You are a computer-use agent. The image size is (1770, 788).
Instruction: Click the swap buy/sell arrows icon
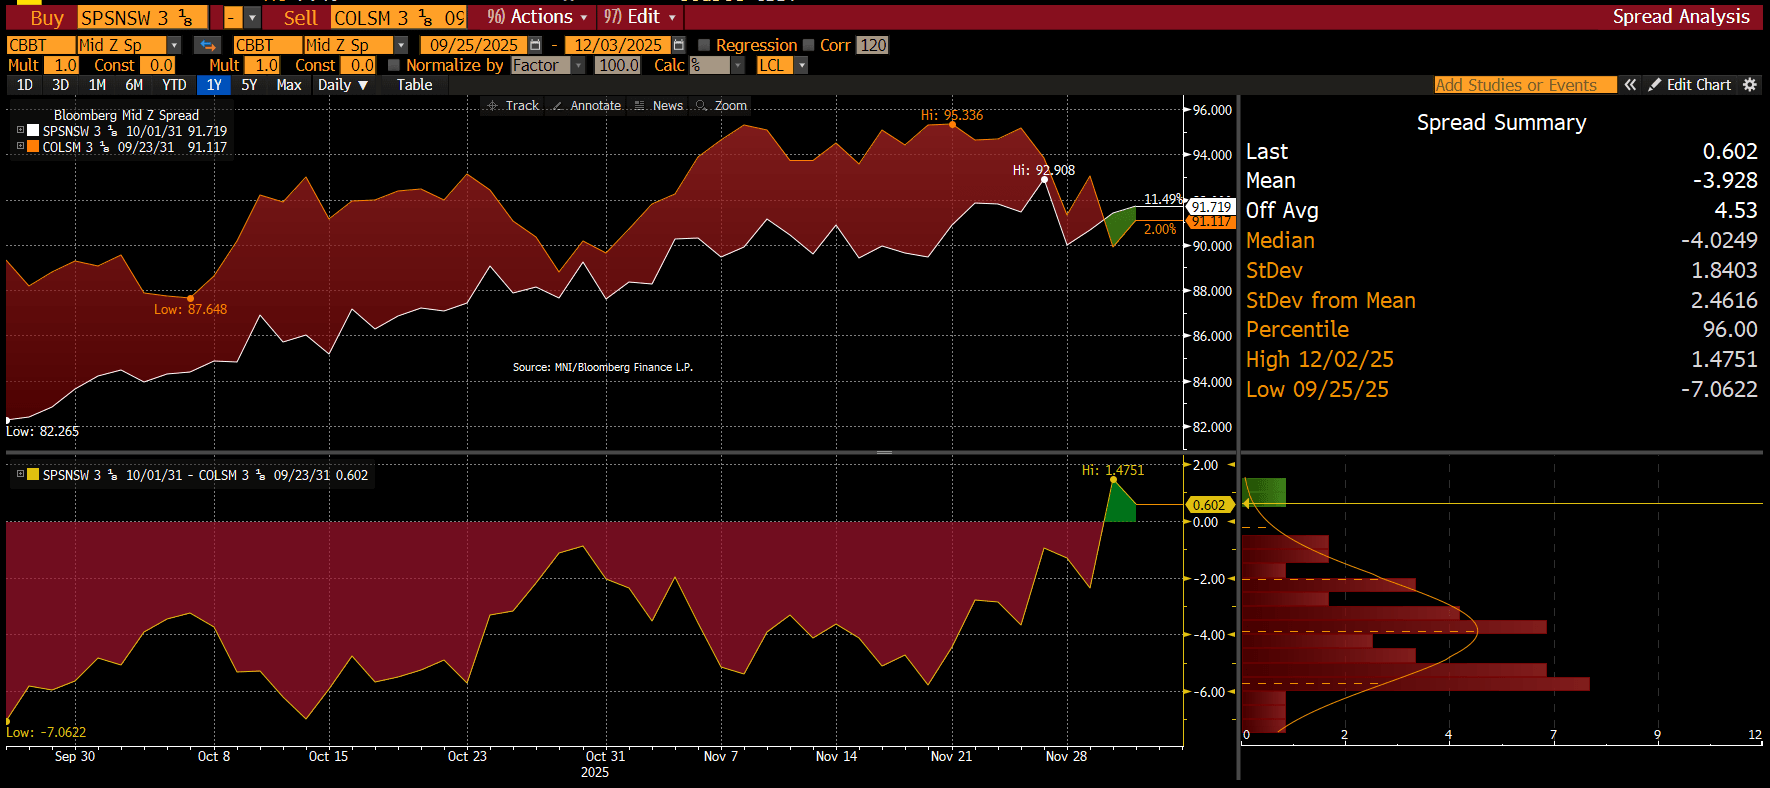point(207,45)
